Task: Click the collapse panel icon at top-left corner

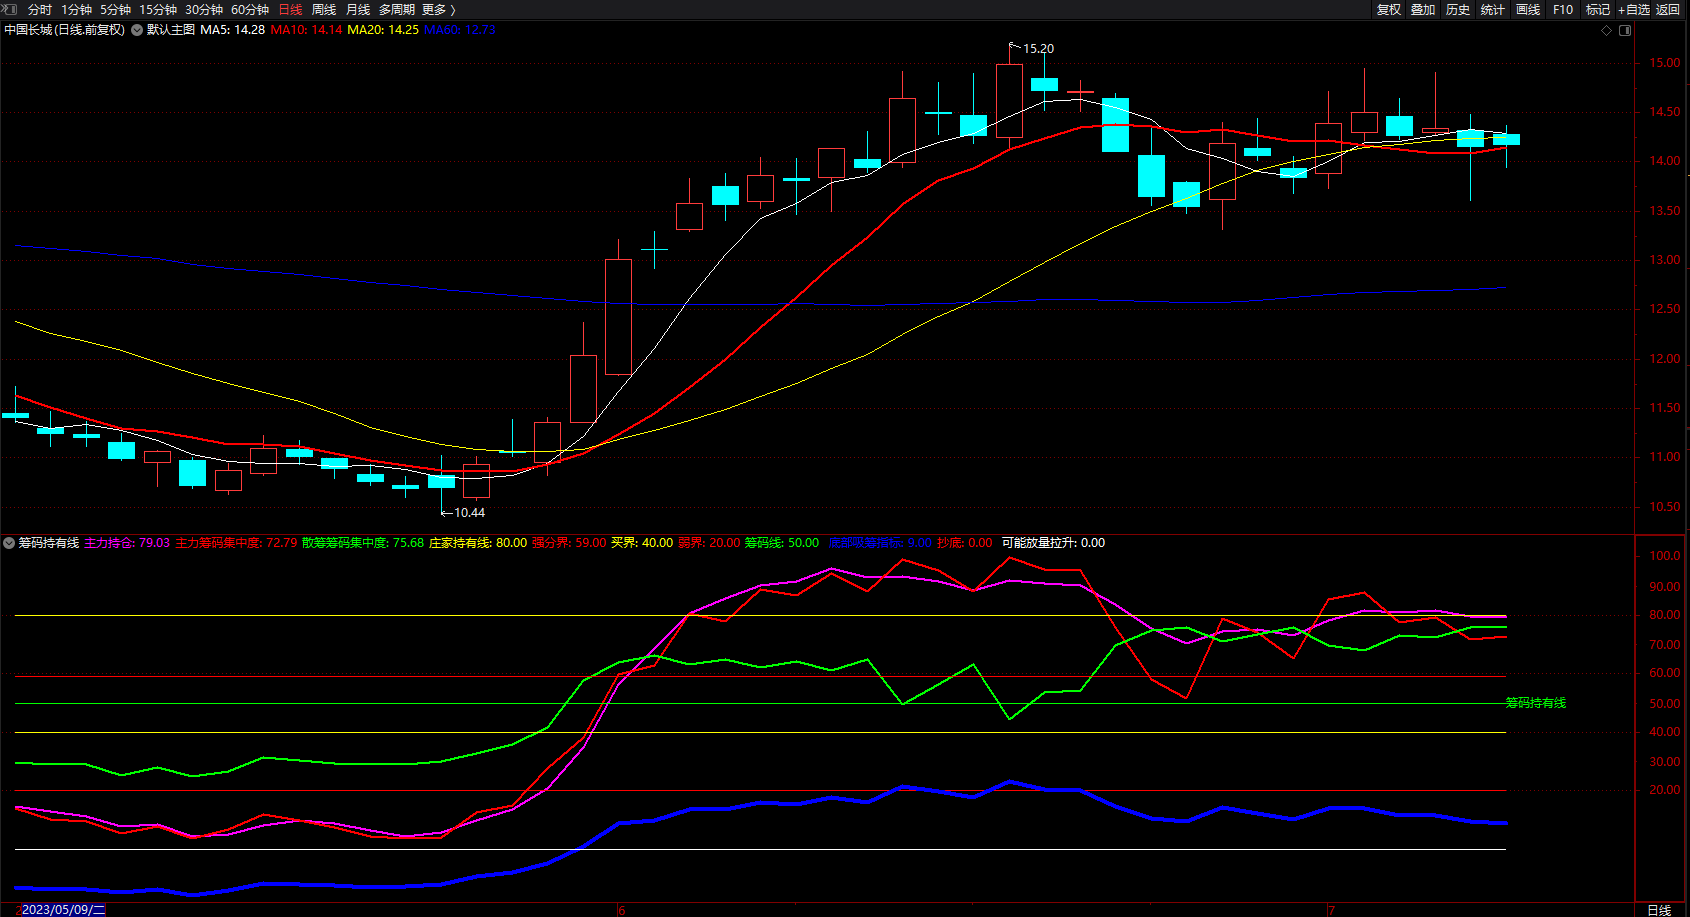Action: [x=9, y=9]
